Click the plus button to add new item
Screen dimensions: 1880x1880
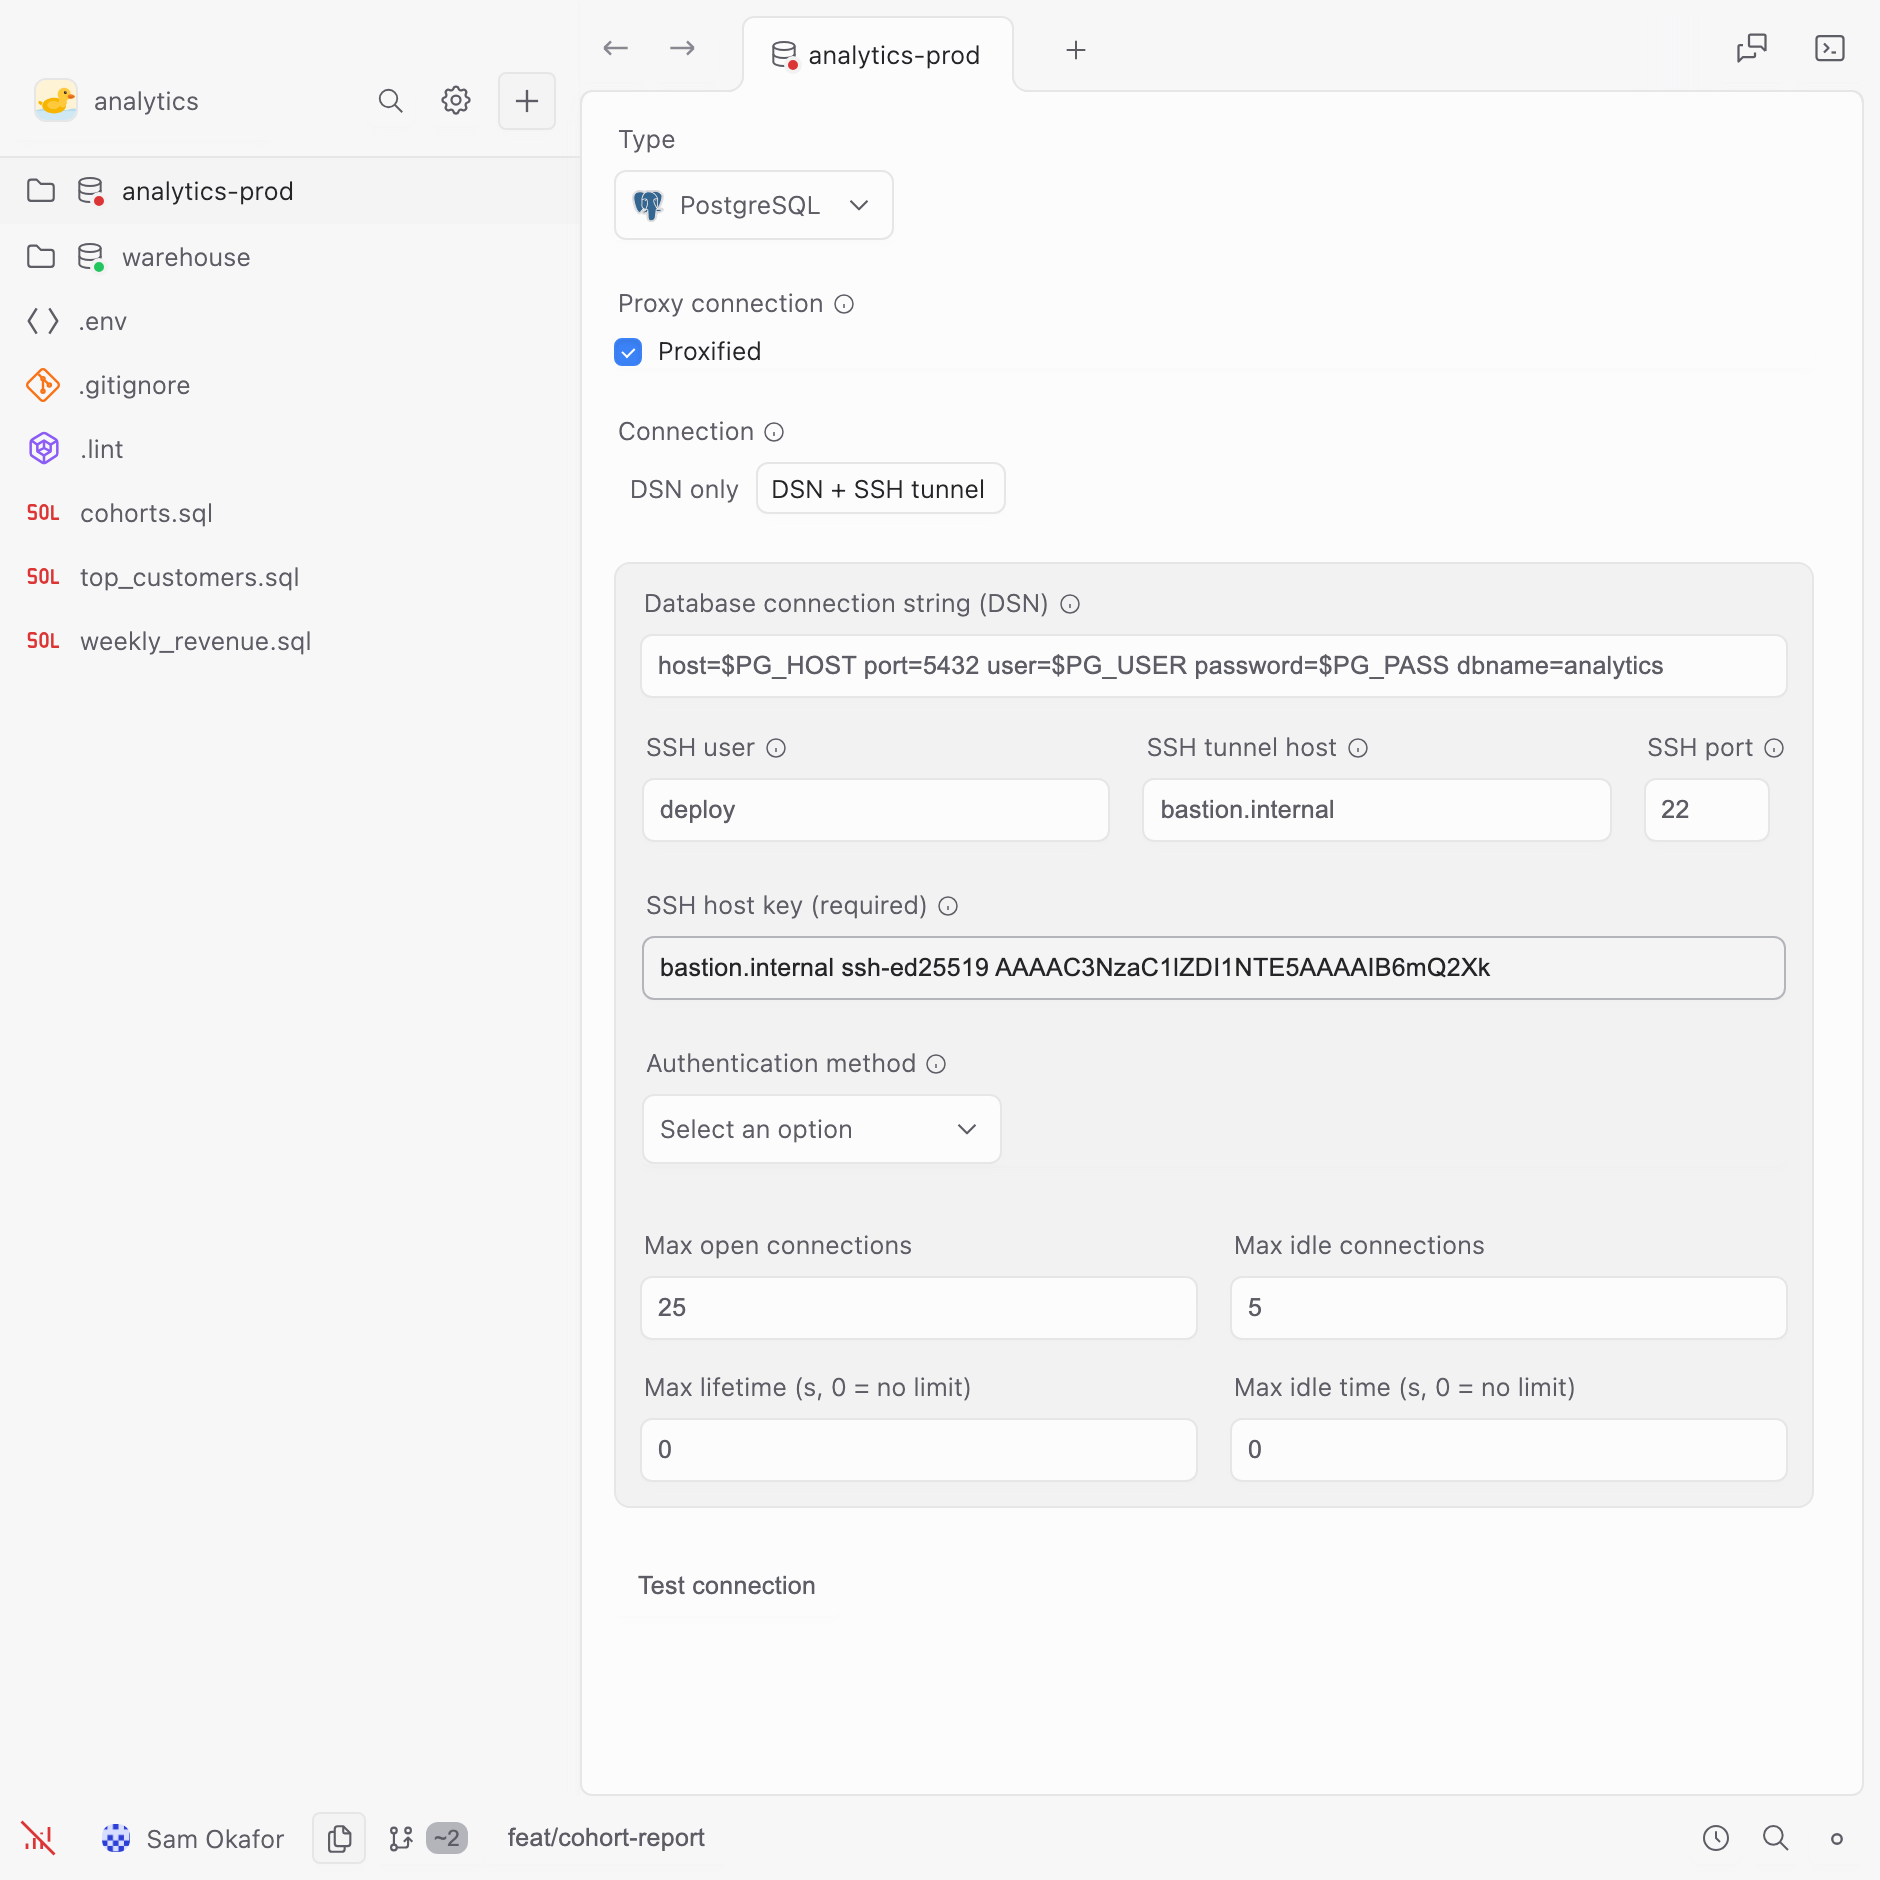tap(527, 101)
